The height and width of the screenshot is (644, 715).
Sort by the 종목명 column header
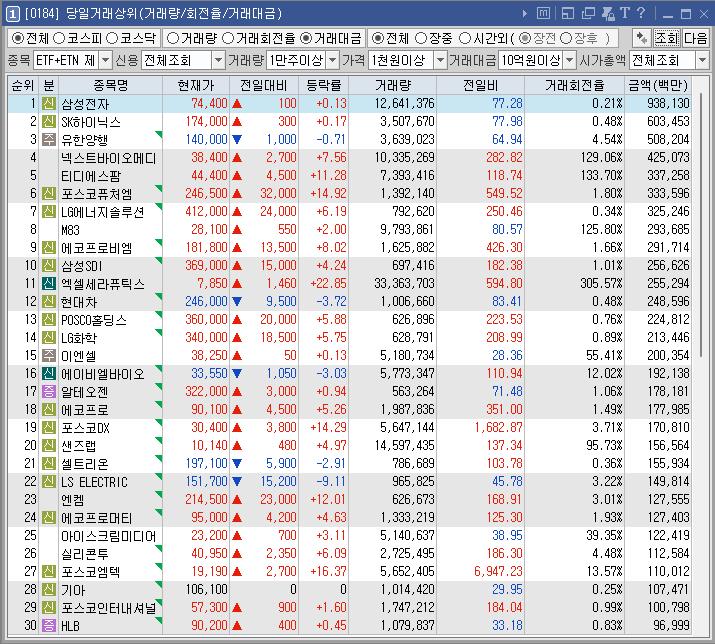[x=110, y=85]
